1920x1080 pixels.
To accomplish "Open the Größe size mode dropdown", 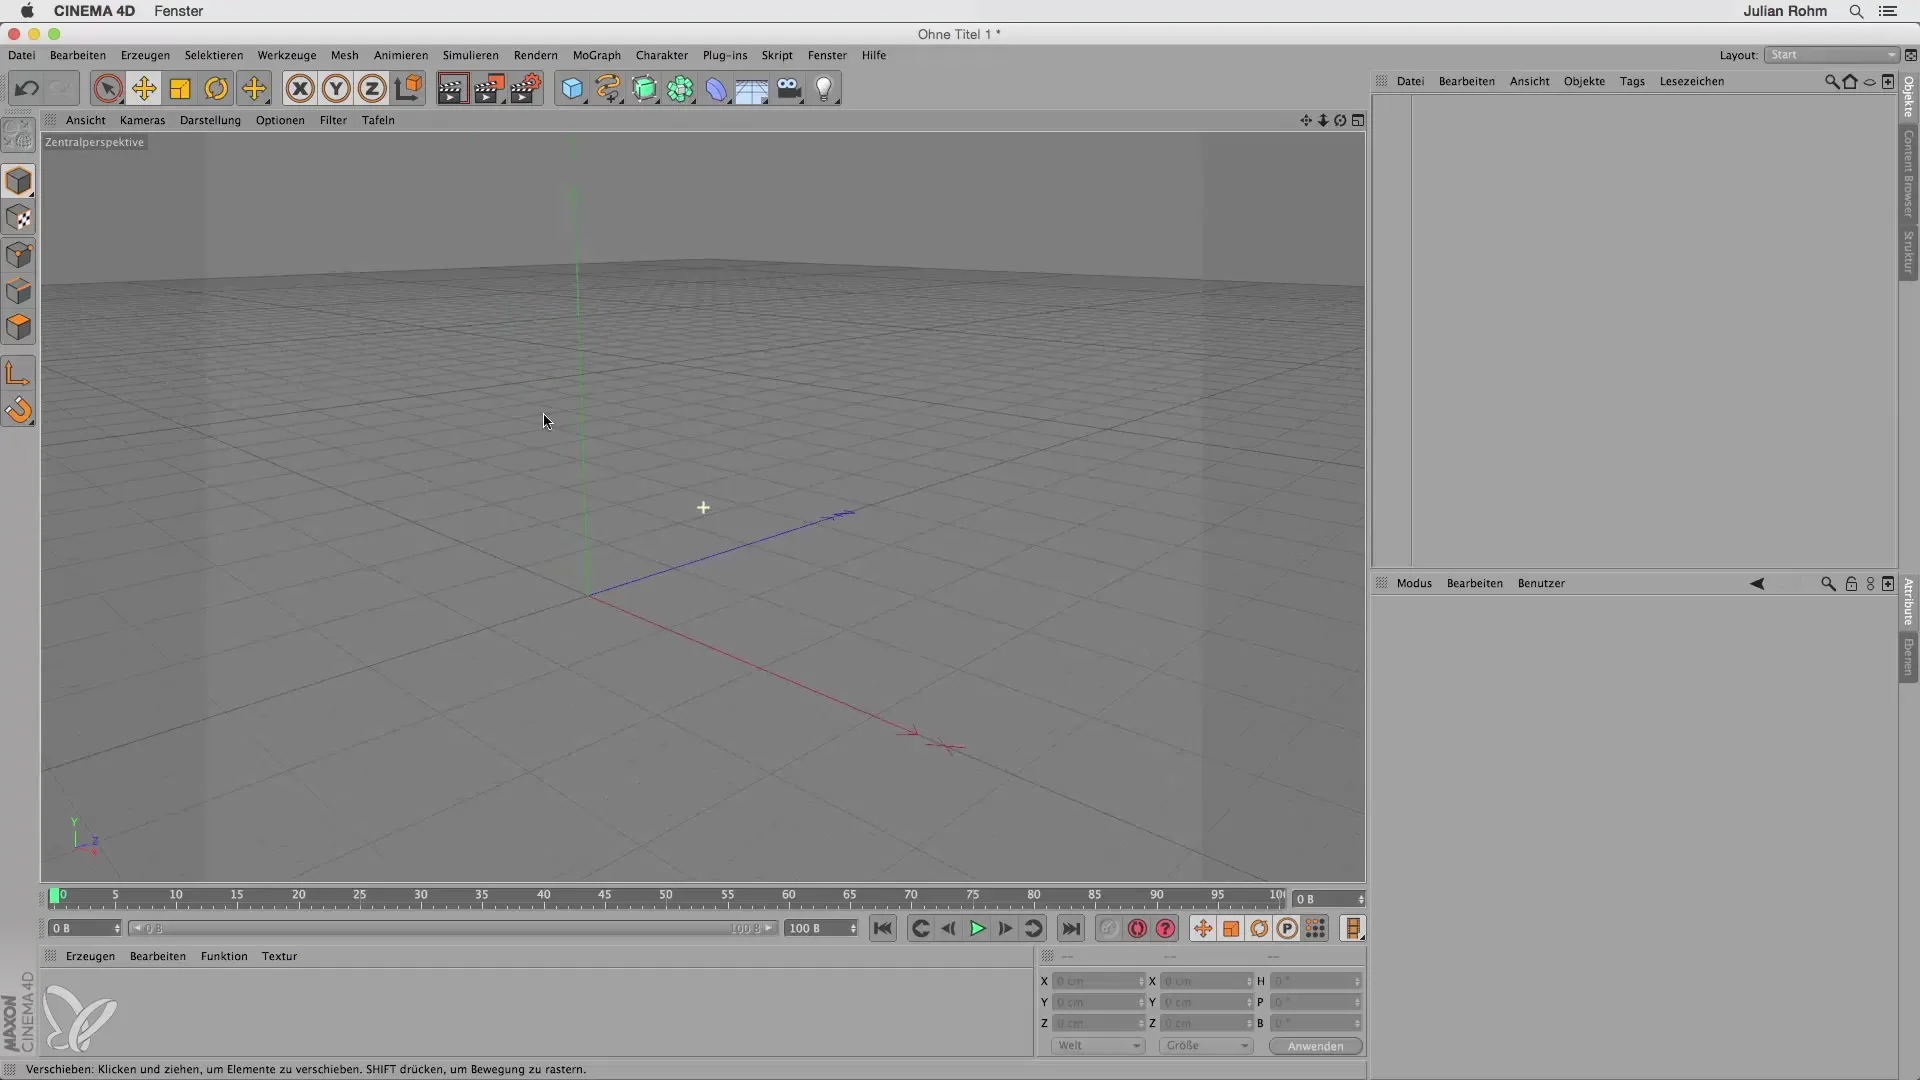I will [1206, 1046].
